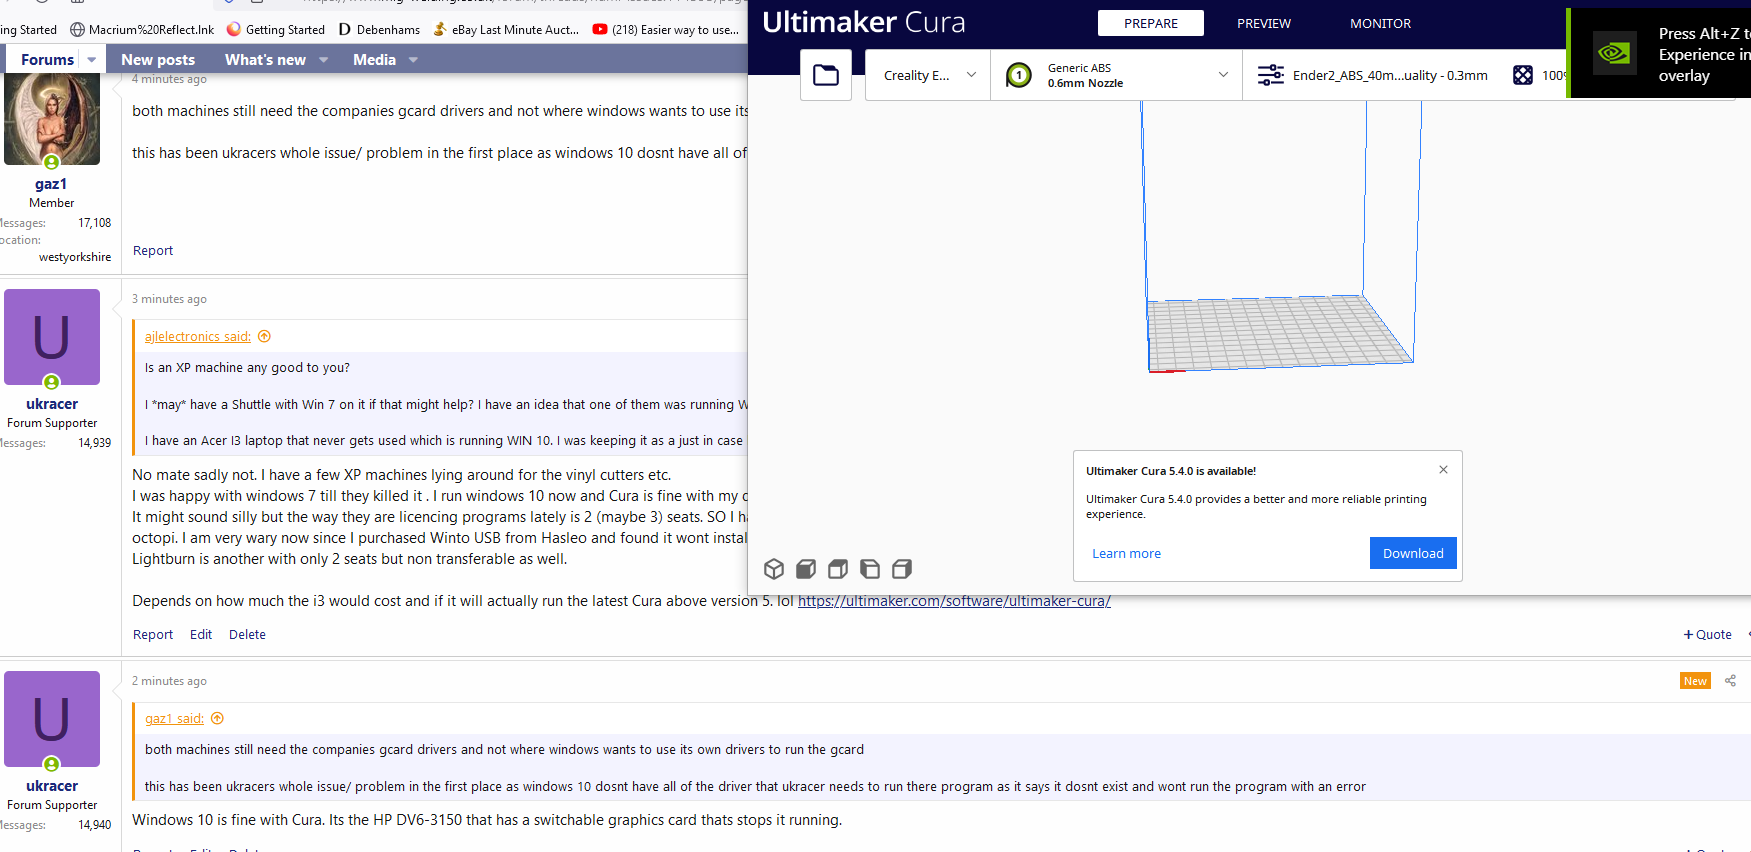Open gaz1's profile avatar

pos(52,119)
